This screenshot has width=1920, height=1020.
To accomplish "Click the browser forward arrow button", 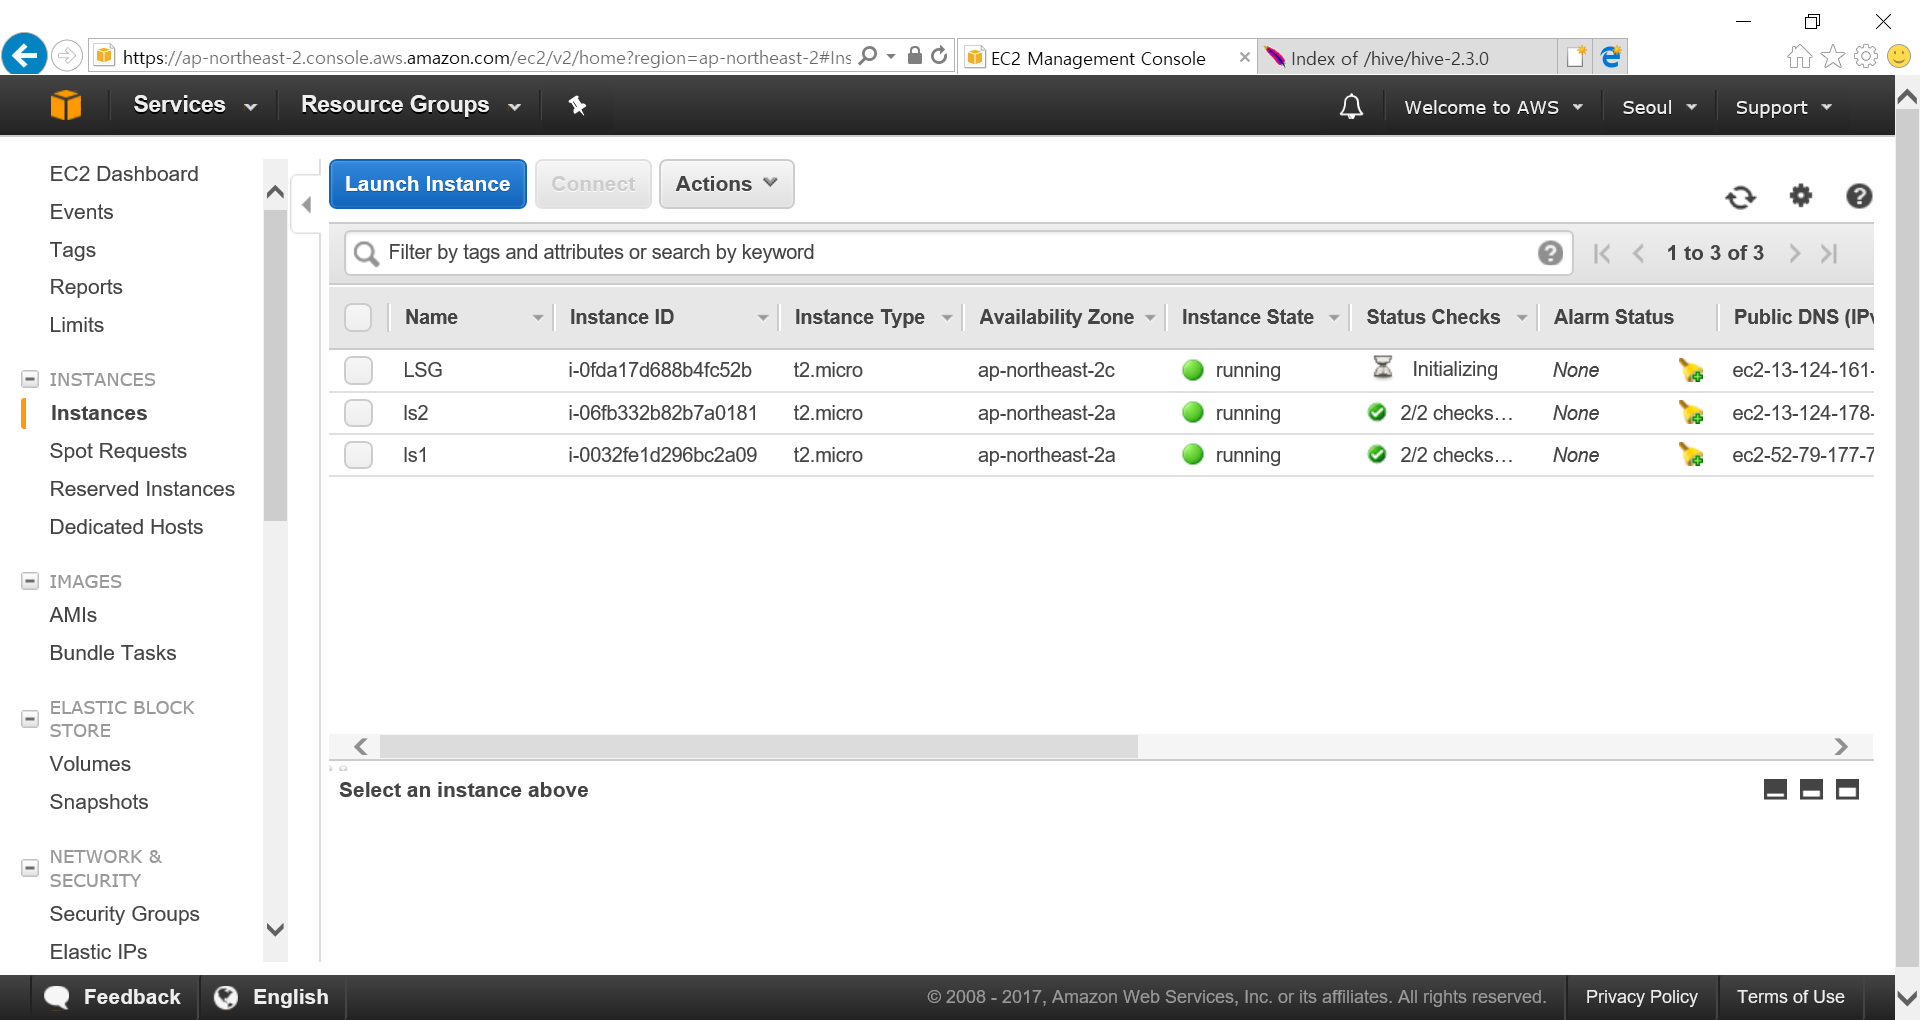I will pyautogui.click(x=66, y=55).
